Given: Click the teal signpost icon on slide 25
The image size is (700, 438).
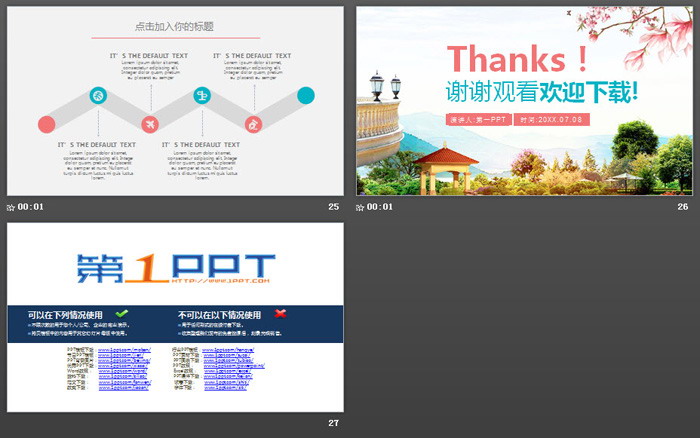Looking at the screenshot, I should (x=202, y=96).
